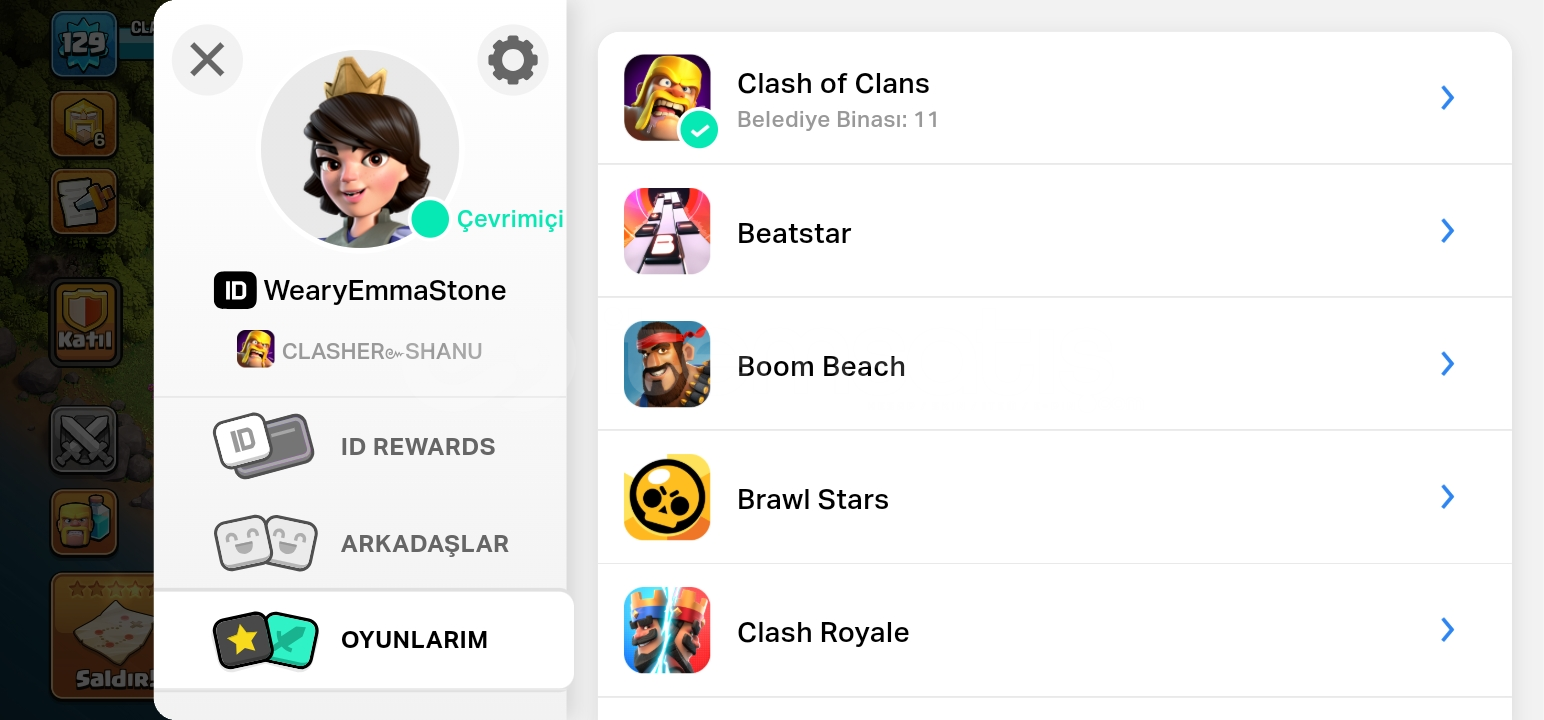Click the Boom Beach game icon
The image size is (1544, 720).
point(667,364)
